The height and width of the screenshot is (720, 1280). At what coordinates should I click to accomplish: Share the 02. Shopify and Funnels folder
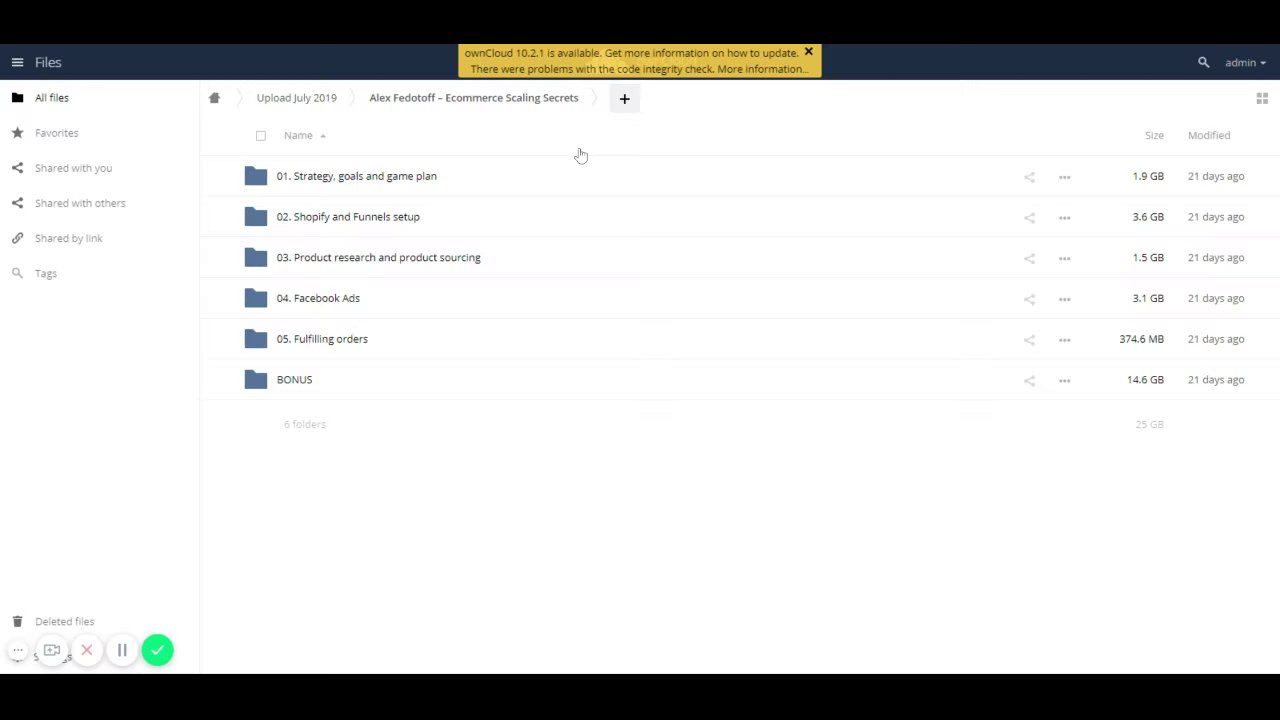click(1029, 218)
